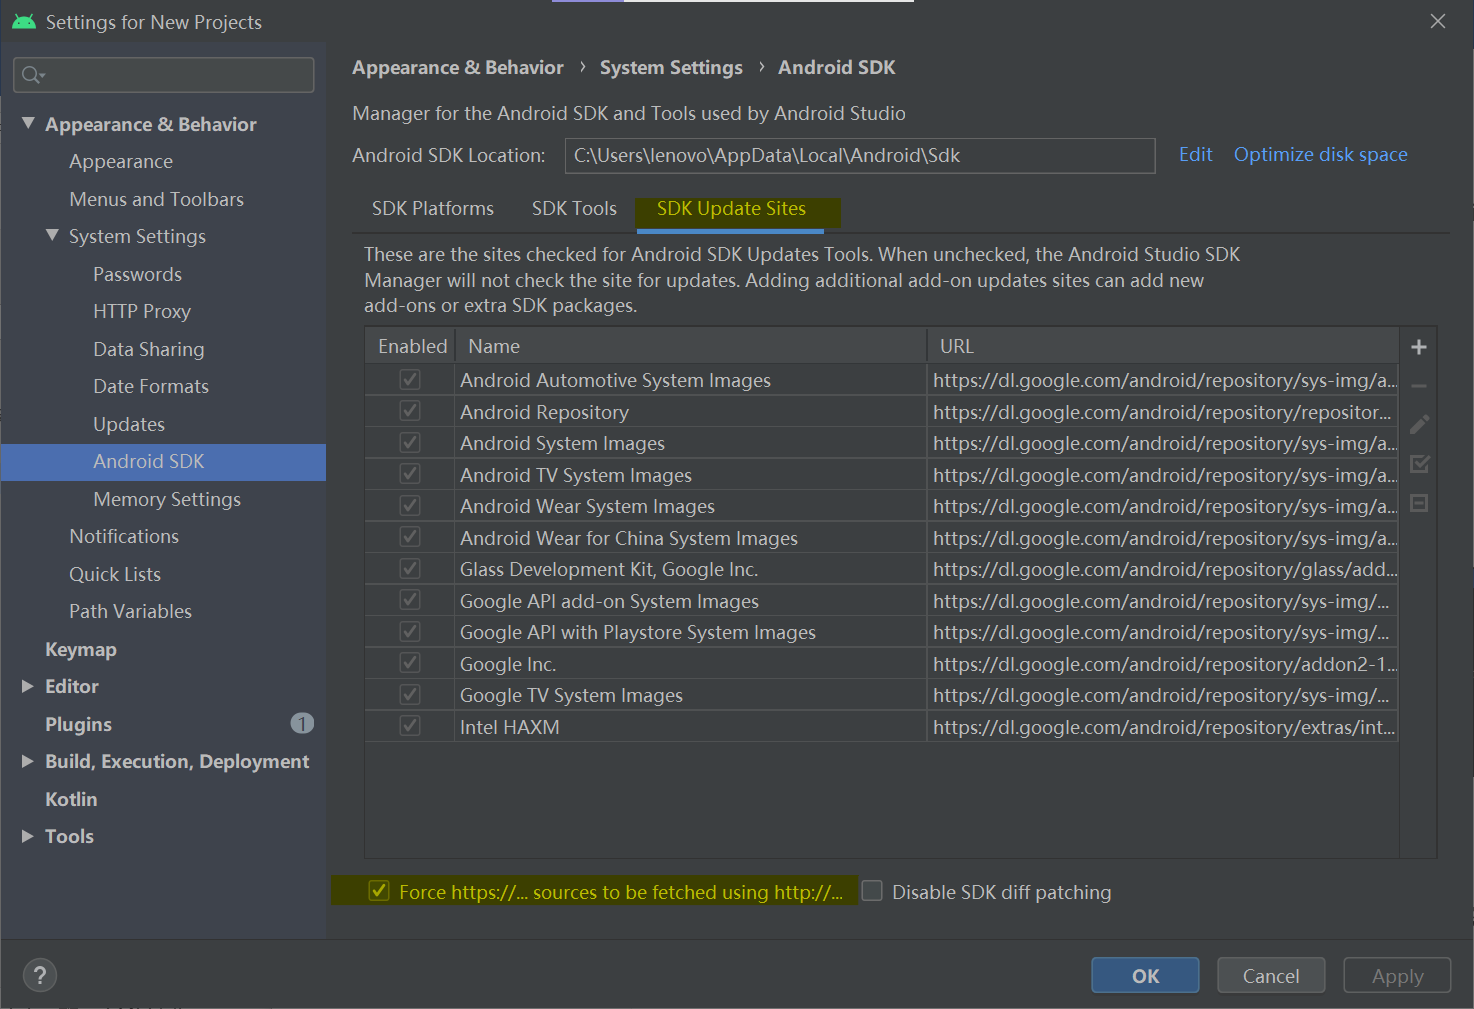
Task: Click the deselect all icon
Action: point(1419,503)
